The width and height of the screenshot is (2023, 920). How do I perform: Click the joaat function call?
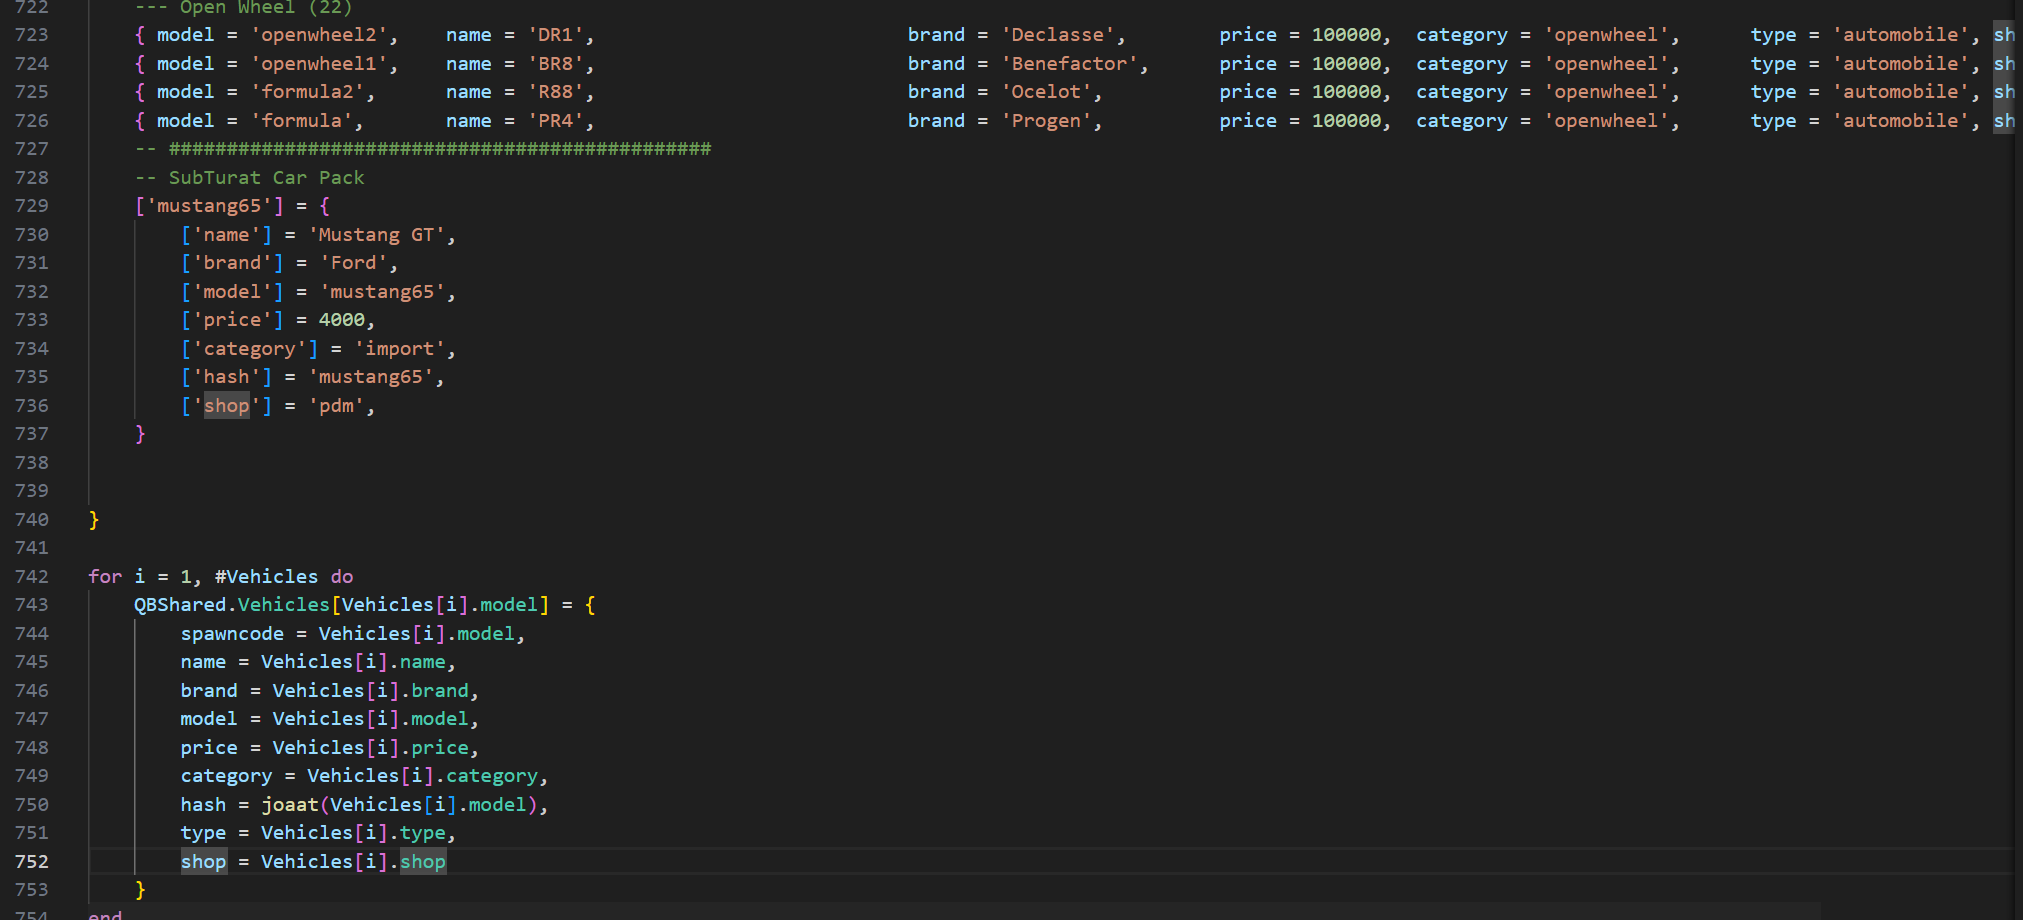point(290,805)
